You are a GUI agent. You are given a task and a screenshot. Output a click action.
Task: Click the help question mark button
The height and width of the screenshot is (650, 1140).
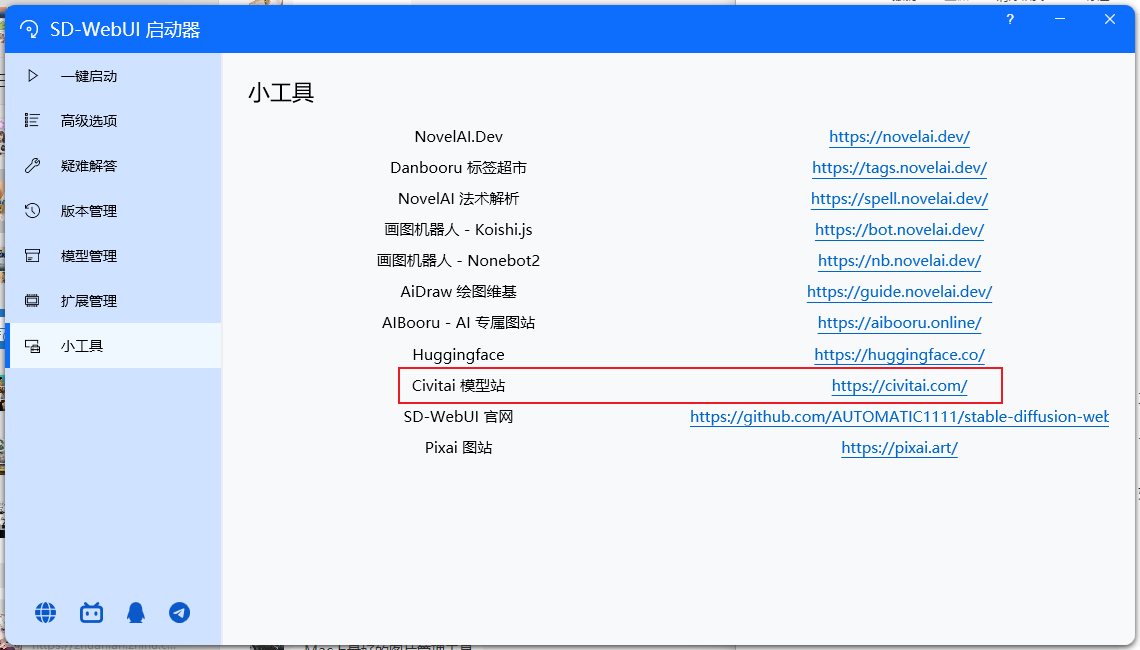click(x=1010, y=20)
